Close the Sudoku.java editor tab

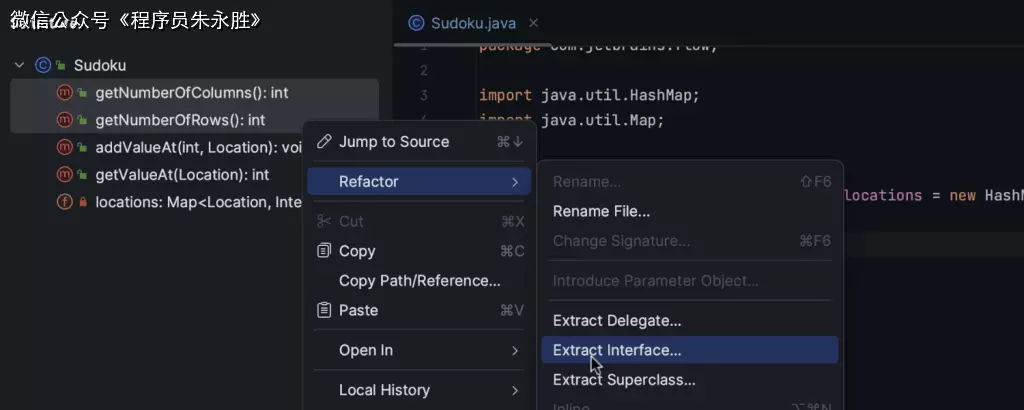pos(535,23)
